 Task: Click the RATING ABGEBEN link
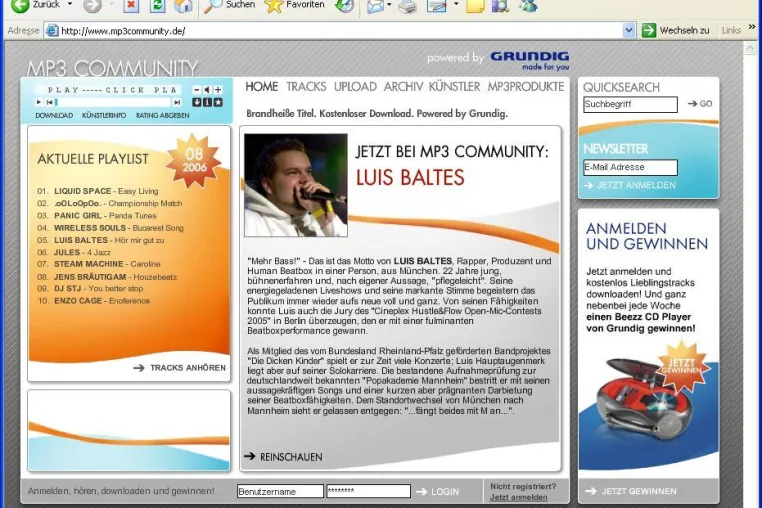pos(162,116)
